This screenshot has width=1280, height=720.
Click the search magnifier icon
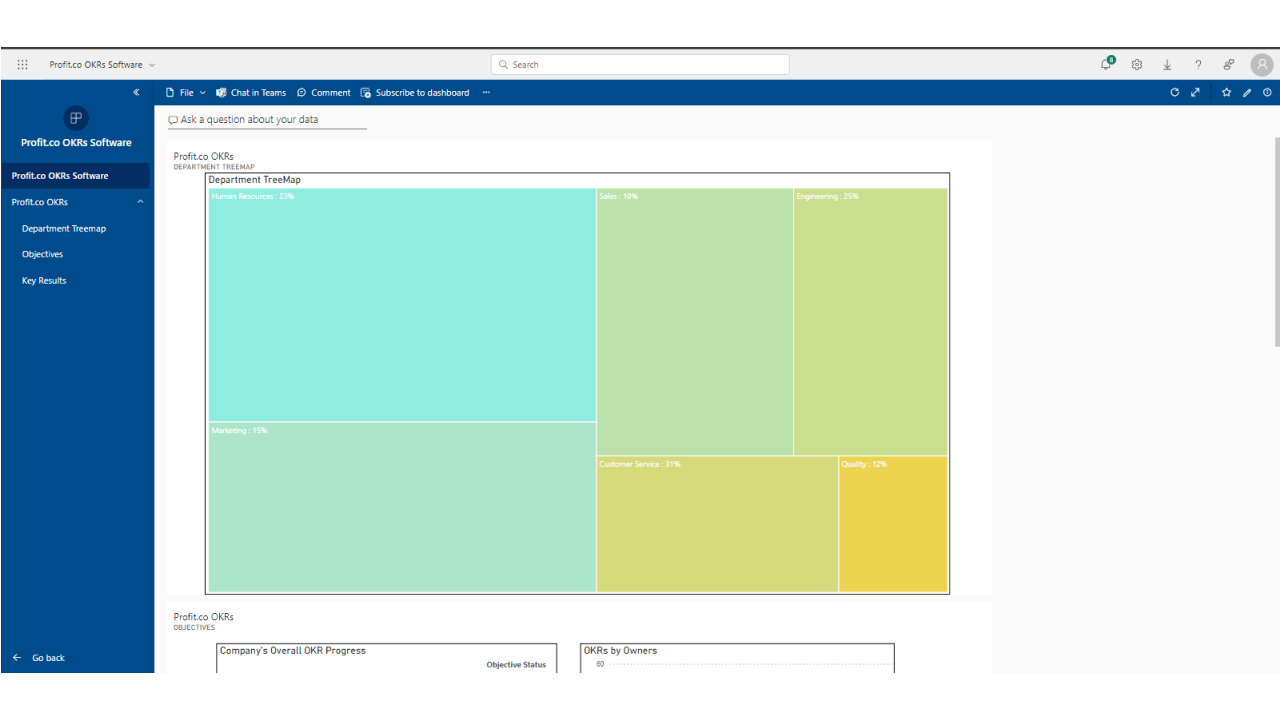click(503, 64)
